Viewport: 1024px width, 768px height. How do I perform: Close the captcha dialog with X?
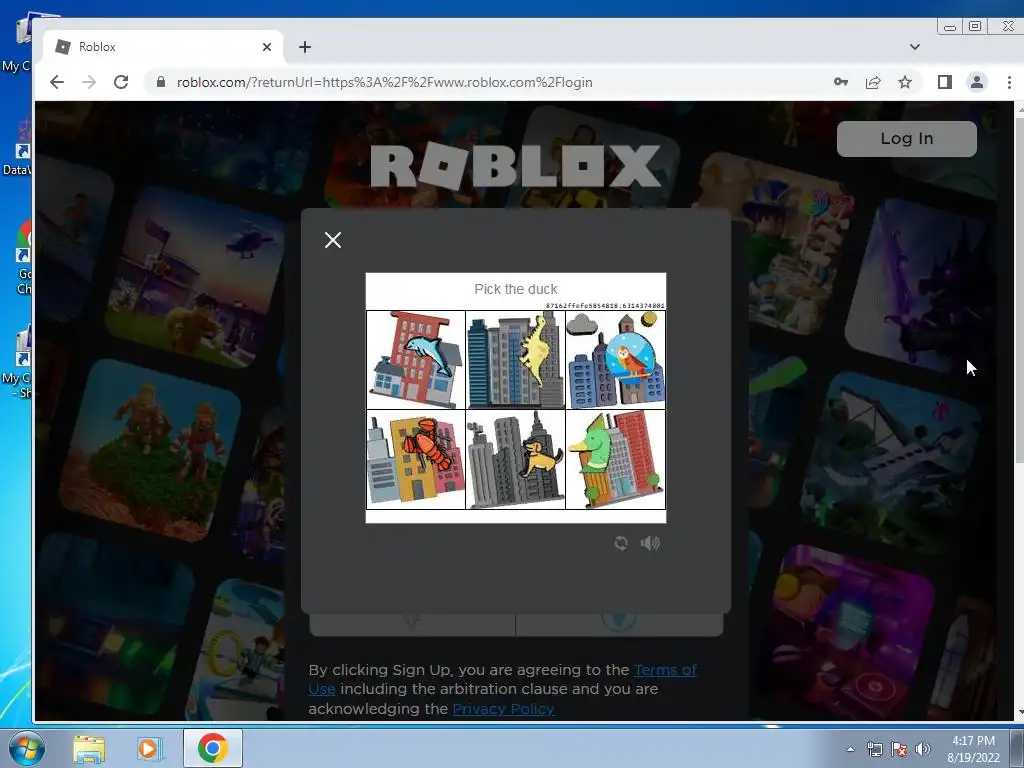[x=333, y=240]
